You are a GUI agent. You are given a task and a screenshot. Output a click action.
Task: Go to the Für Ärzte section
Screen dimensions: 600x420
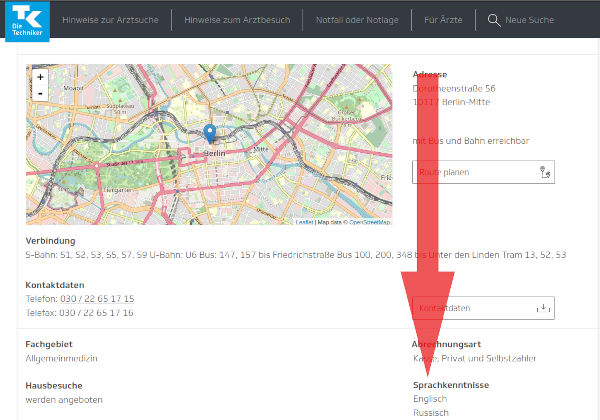443,20
